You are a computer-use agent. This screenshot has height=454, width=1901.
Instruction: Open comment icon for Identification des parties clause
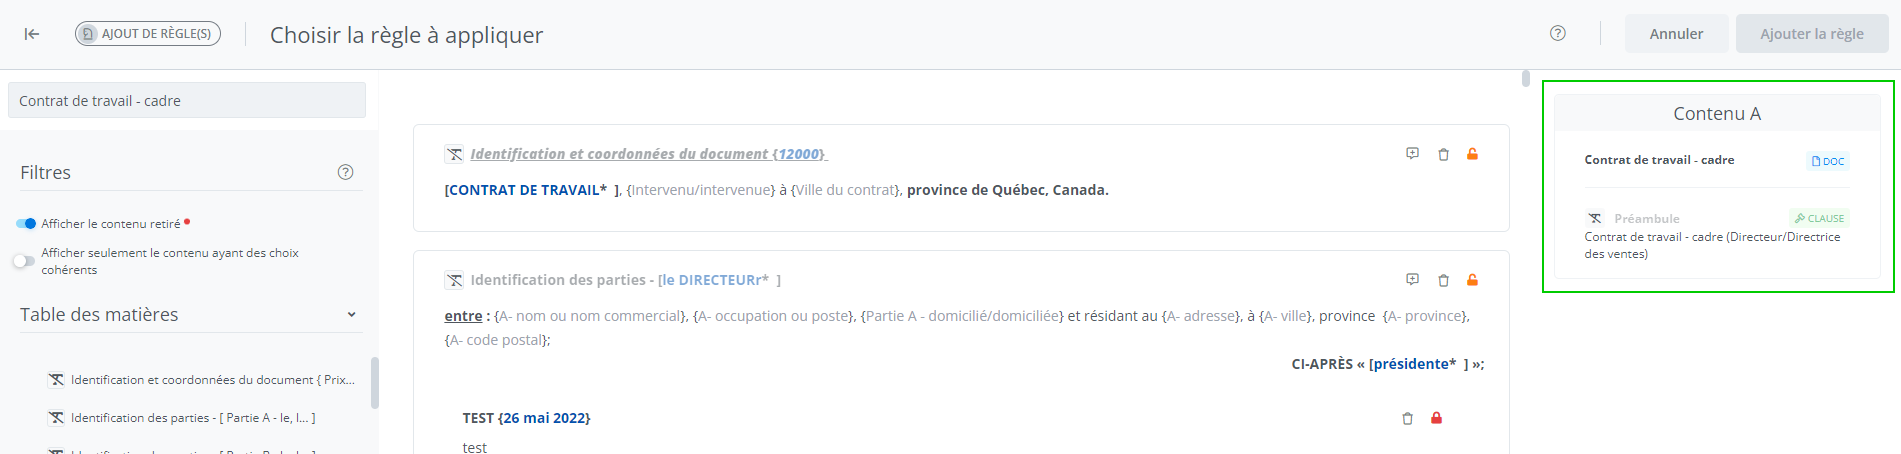point(1412,280)
